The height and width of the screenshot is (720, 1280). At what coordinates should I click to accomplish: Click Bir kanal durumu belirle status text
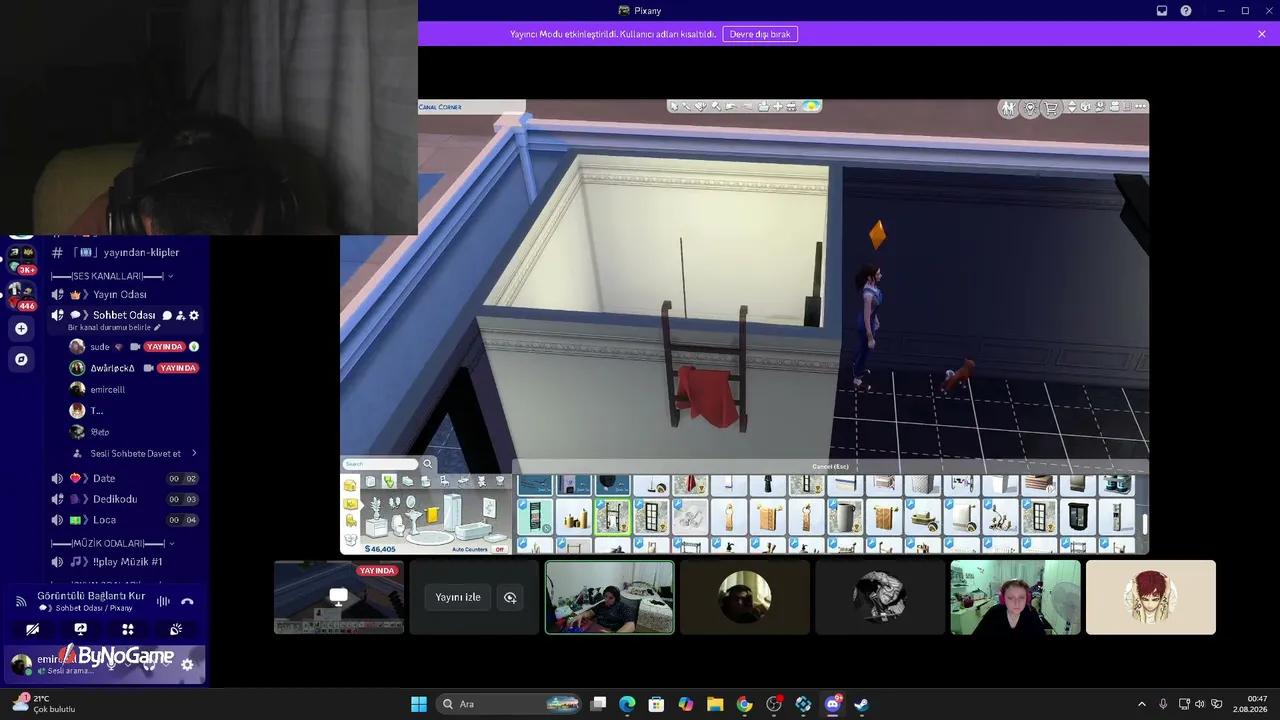click(114, 328)
